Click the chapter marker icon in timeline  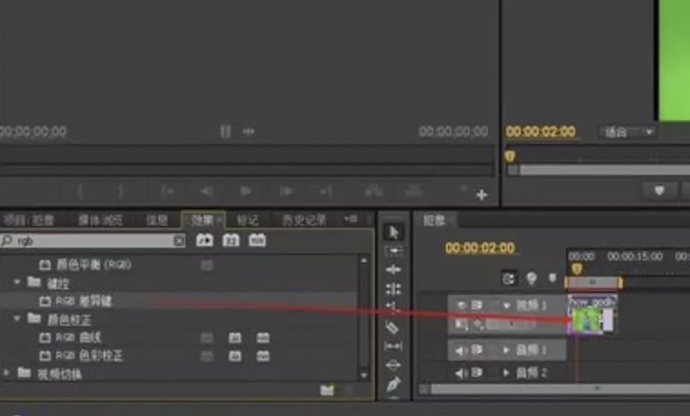(x=532, y=278)
